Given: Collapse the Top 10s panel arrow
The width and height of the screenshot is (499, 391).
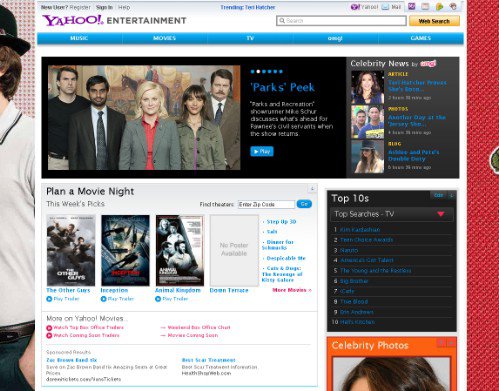Looking at the screenshot, I should (451, 195).
